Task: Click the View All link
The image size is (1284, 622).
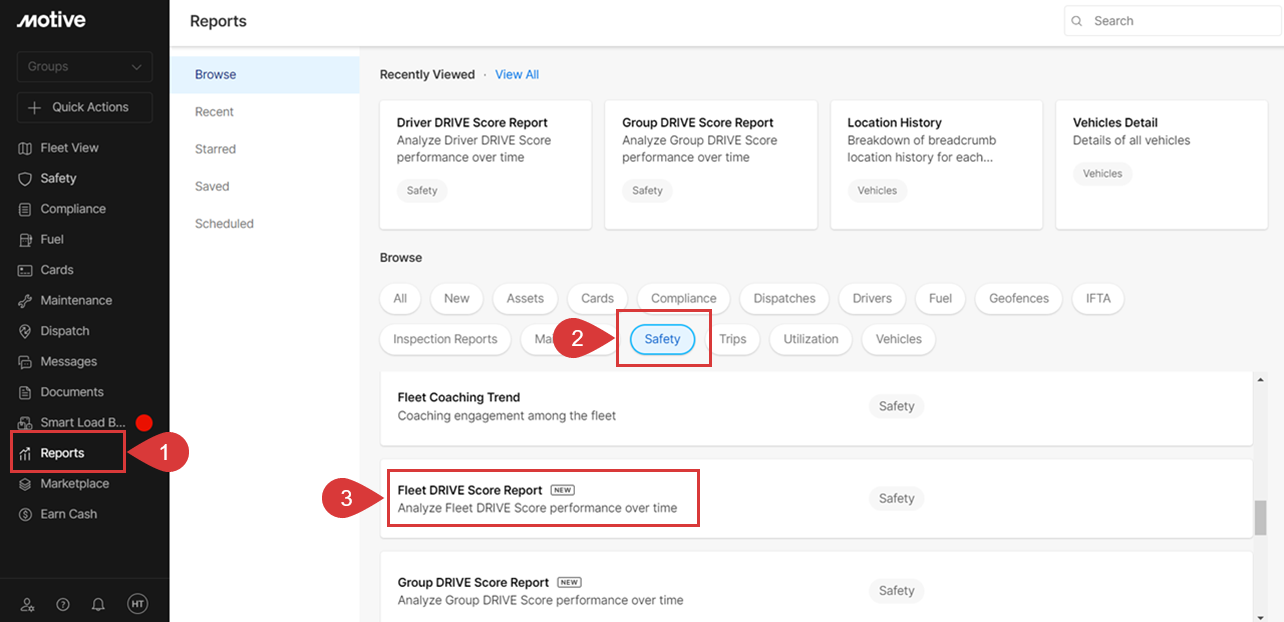Action: point(517,75)
